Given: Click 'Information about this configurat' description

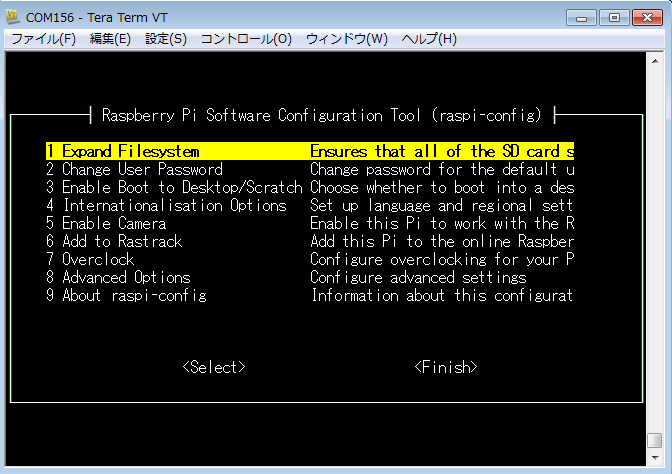Looking at the screenshot, I should (441, 295).
